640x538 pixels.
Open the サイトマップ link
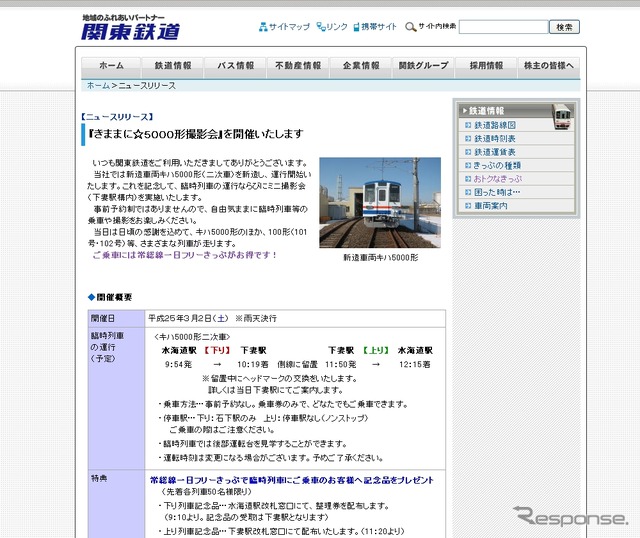pyautogui.click(x=289, y=27)
